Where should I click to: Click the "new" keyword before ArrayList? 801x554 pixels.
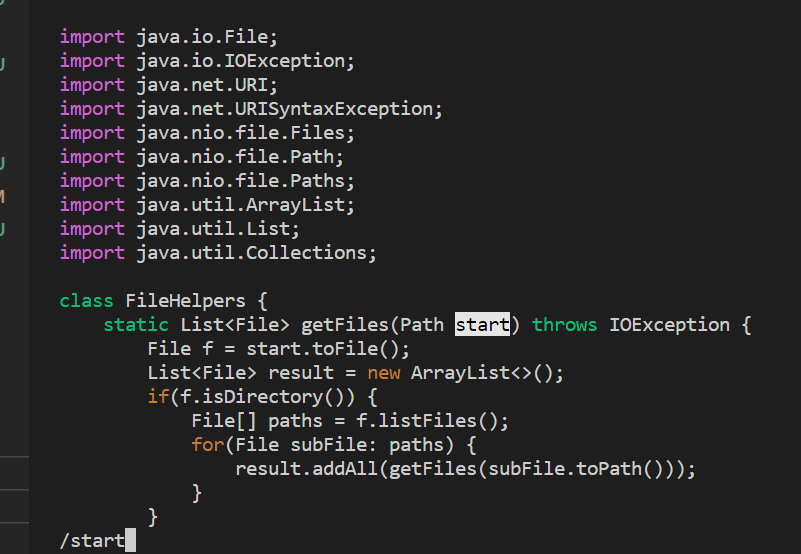coord(383,373)
